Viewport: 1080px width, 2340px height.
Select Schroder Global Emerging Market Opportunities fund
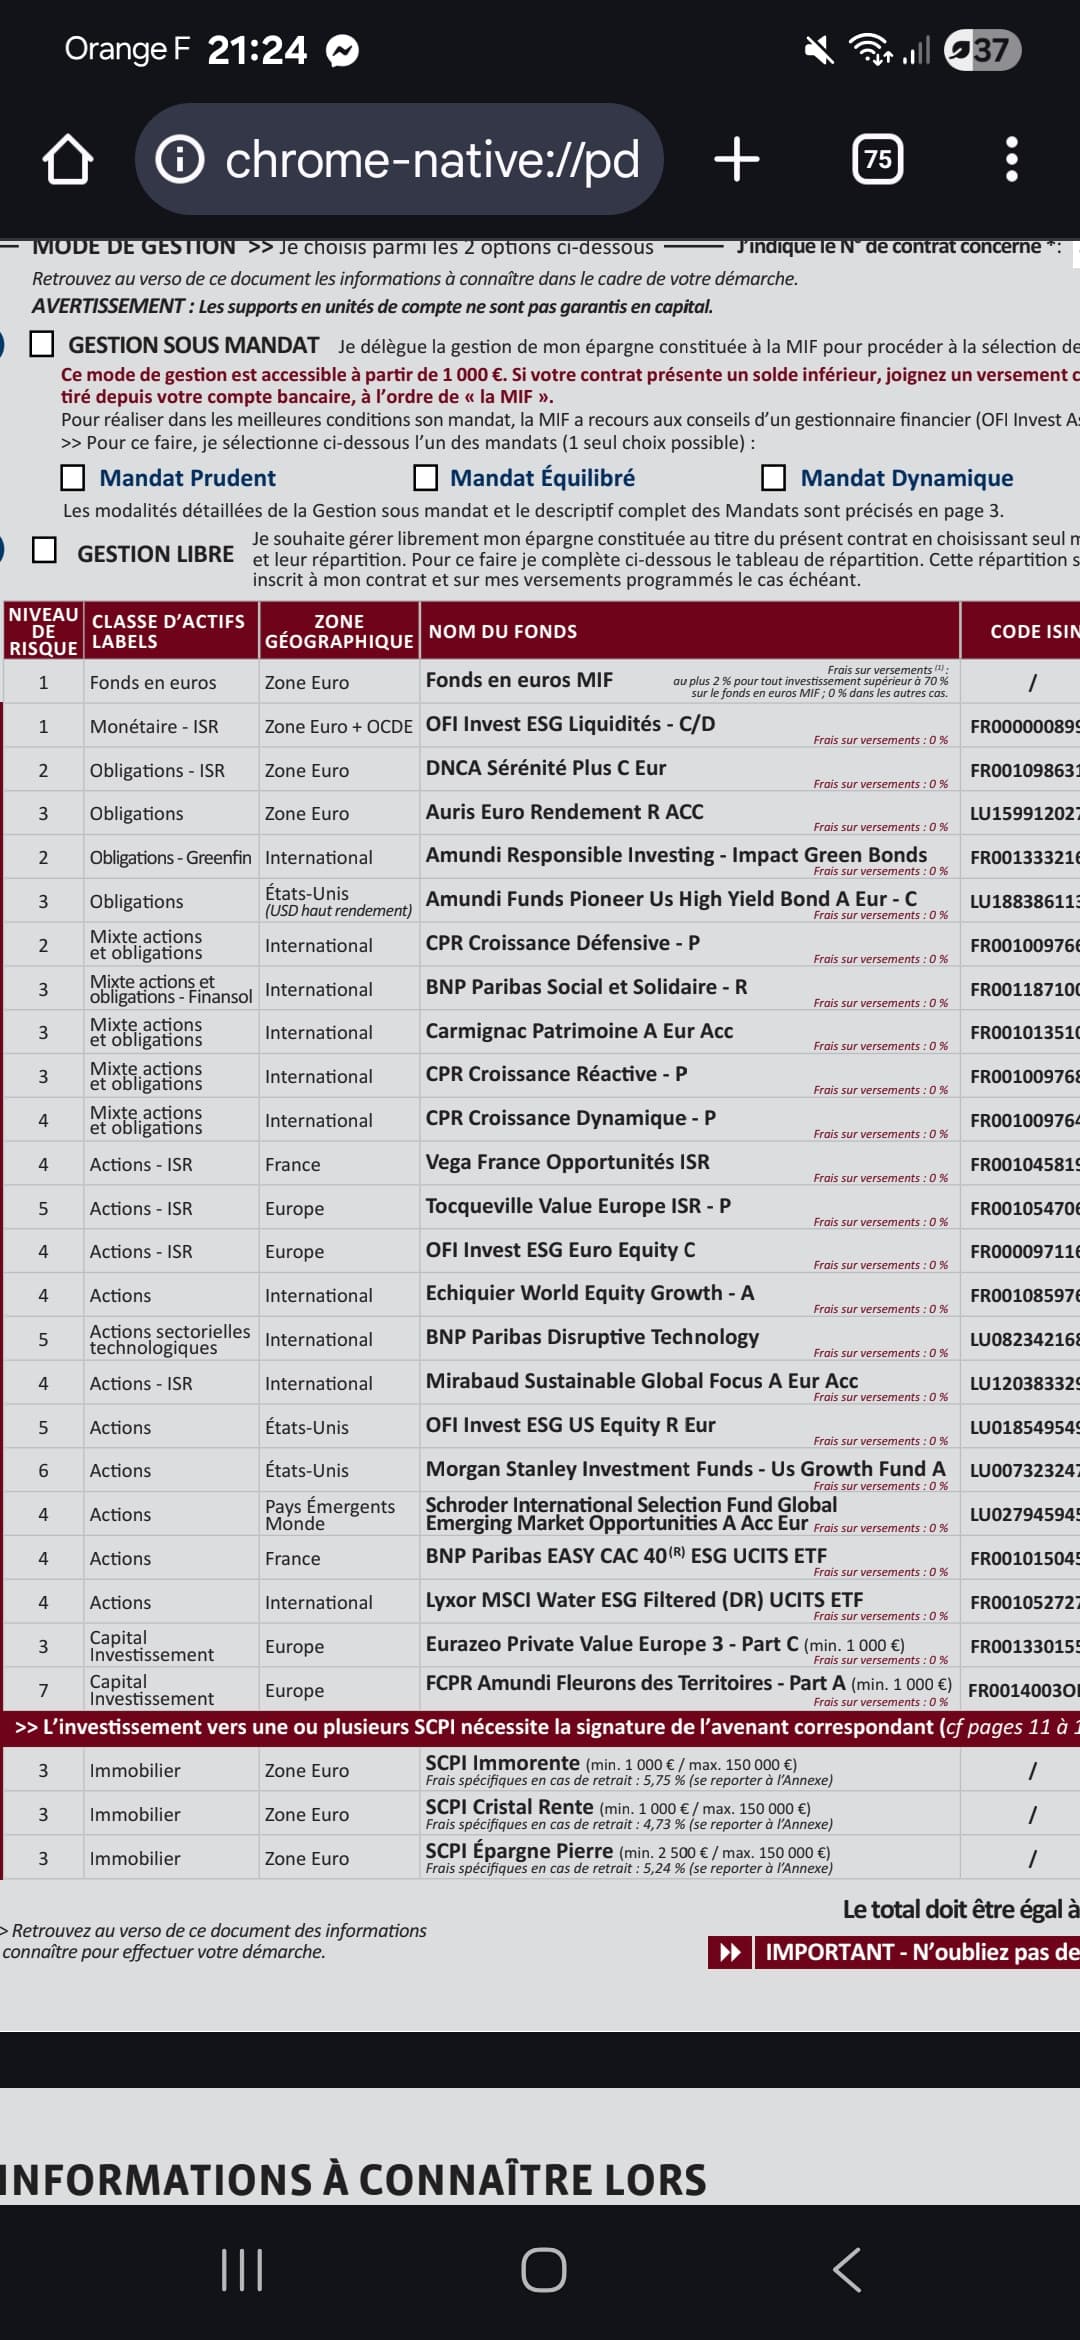(x=632, y=1513)
